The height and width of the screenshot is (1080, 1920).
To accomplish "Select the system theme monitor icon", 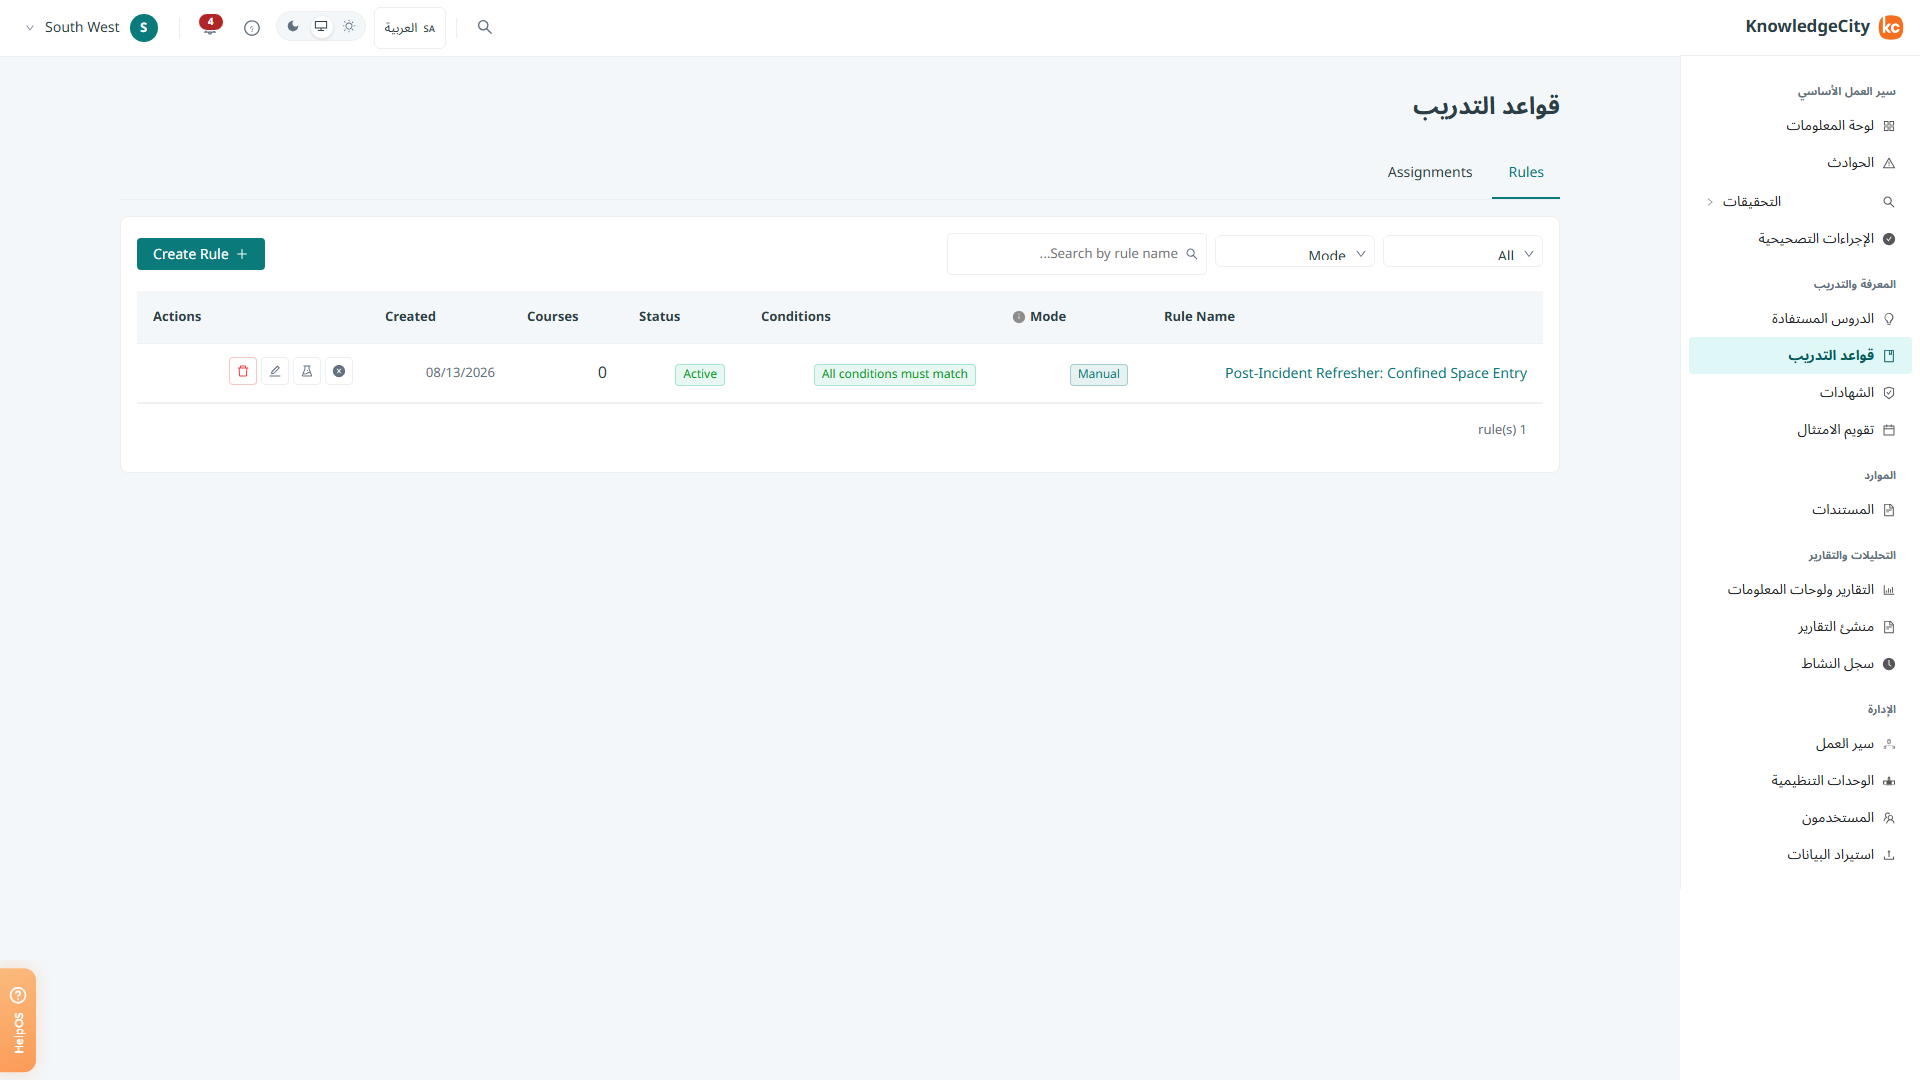I will [321, 26].
